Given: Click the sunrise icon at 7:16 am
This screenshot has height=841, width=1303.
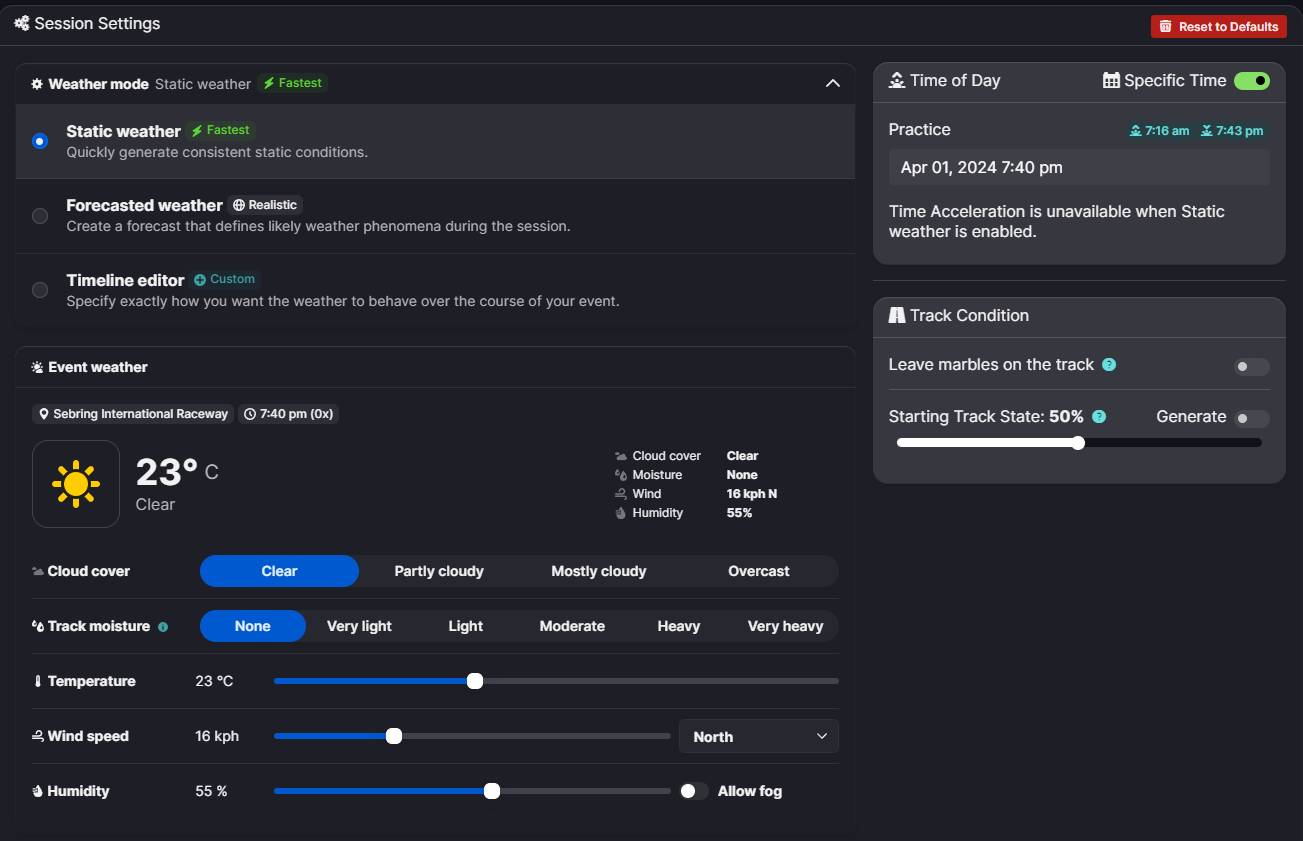Looking at the screenshot, I should click(x=1135, y=131).
